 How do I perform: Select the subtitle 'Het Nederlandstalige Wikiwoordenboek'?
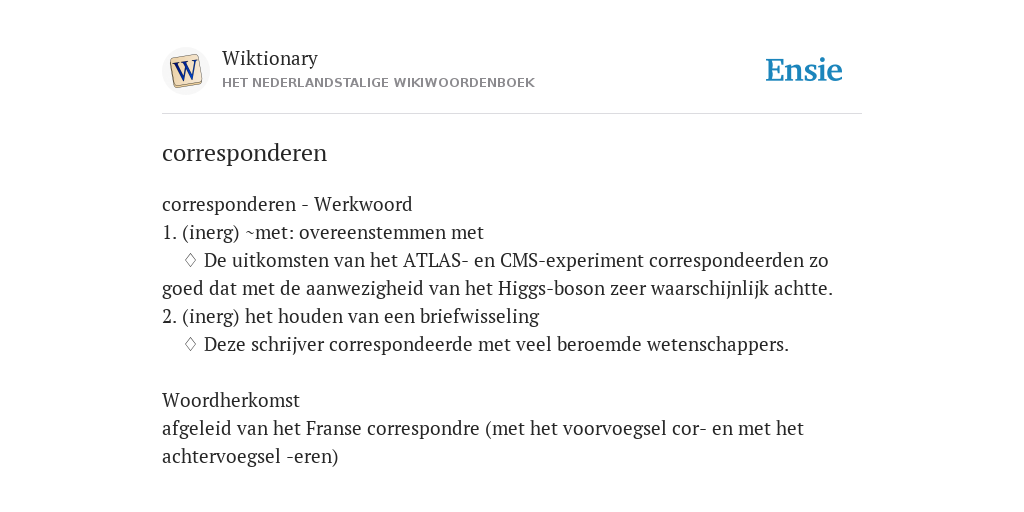tap(378, 83)
